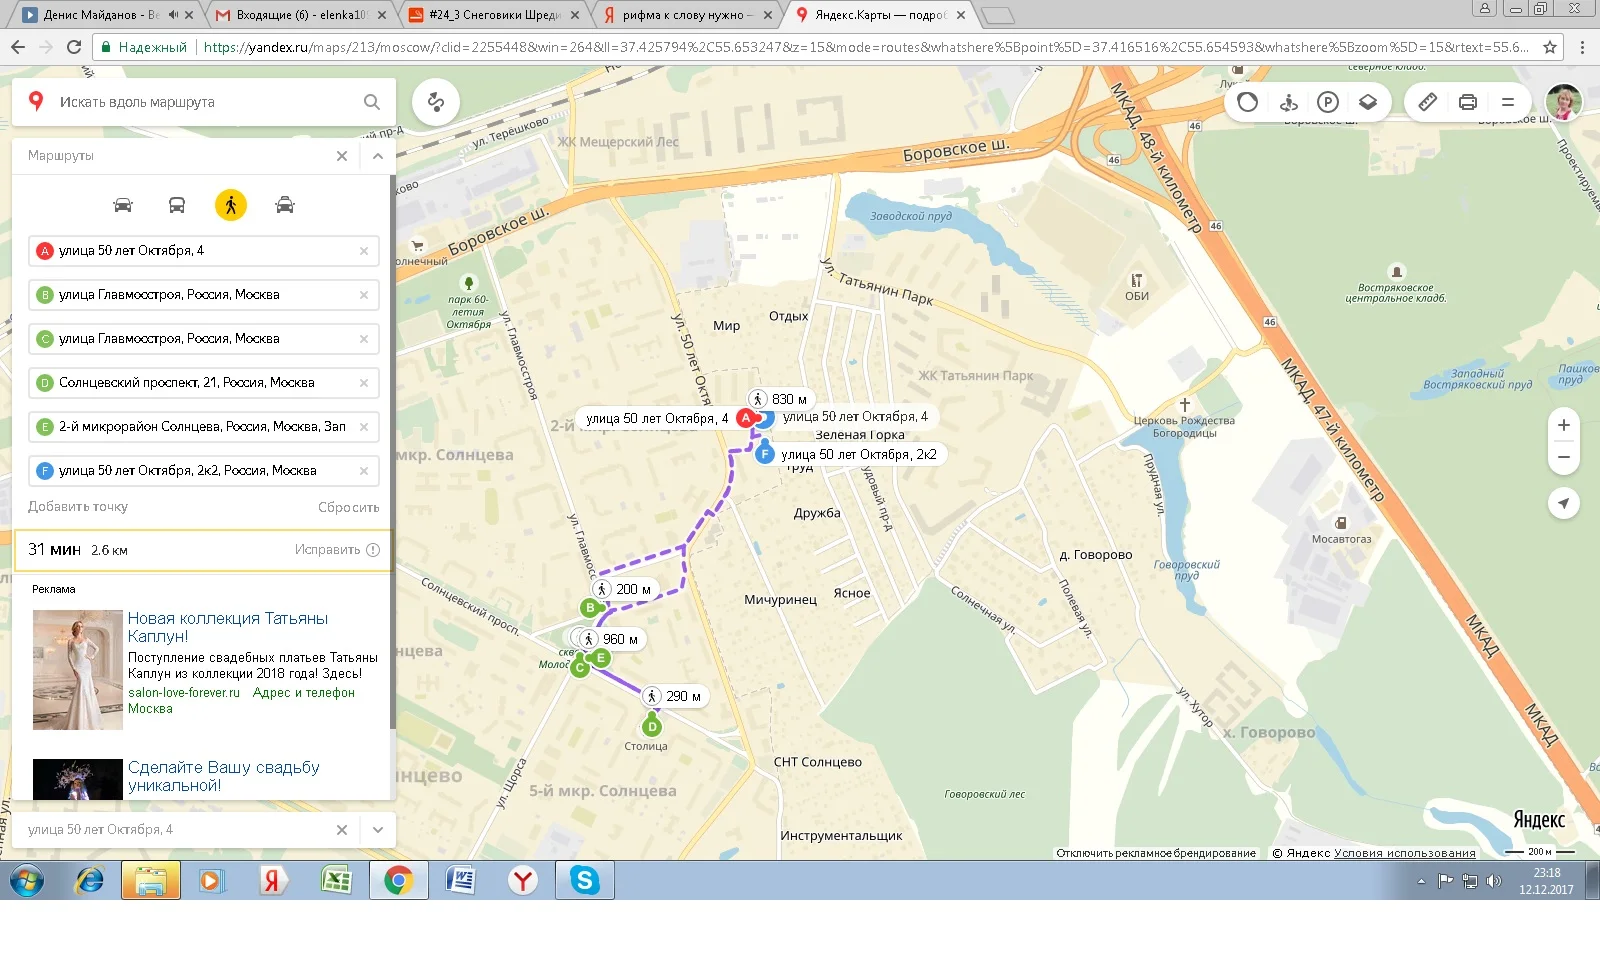This screenshot has width=1600, height=960.
Task: Remove waypoint A улица 50 лет Октября, 4
Action: click(364, 251)
